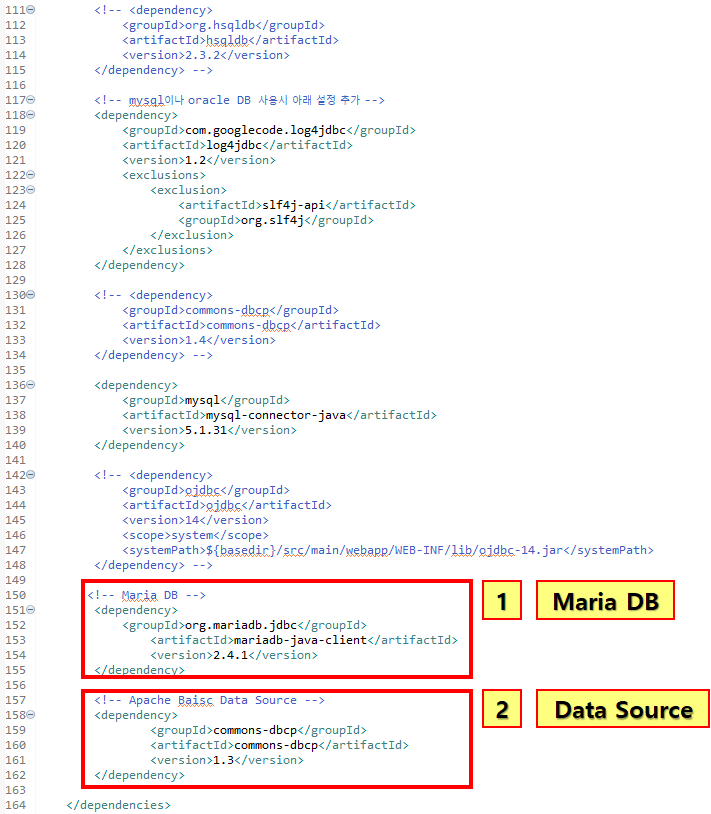Click the slf4j-api artifactId value
This screenshot has height=814, width=711.
293,205
